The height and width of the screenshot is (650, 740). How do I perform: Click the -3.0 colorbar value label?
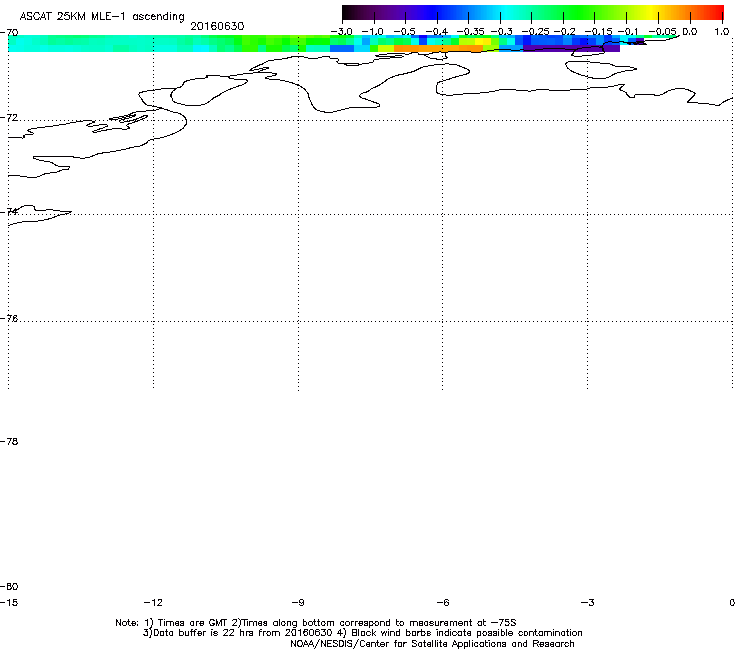pyautogui.click(x=342, y=32)
